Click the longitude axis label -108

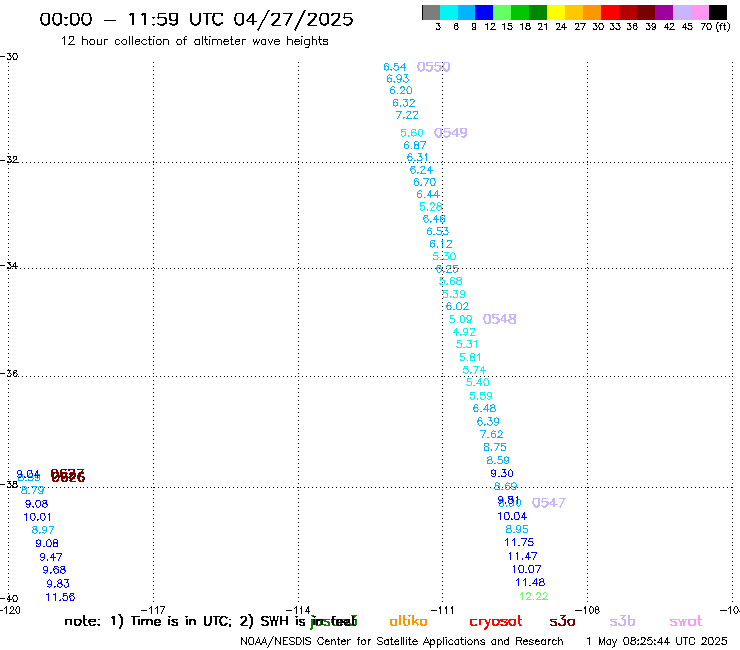[588, 610]
